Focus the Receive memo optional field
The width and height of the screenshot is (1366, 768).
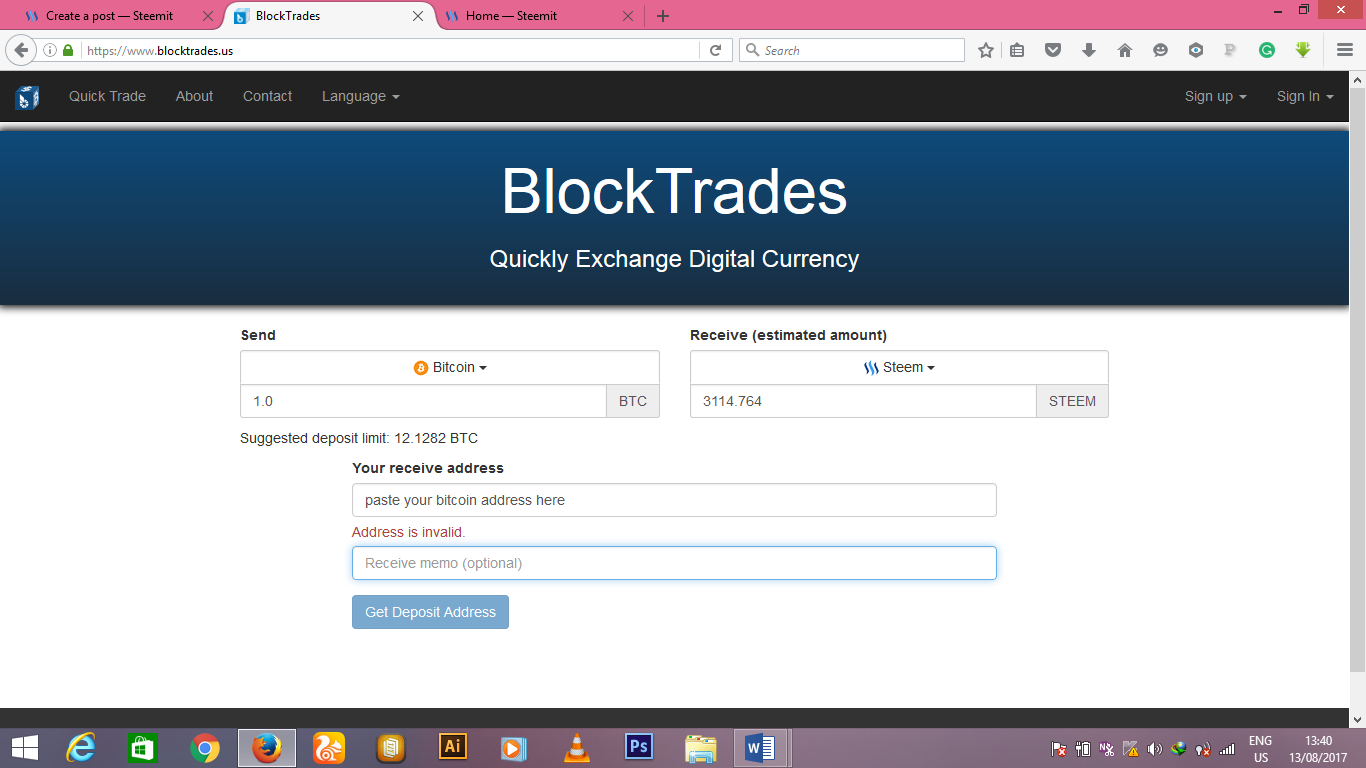pos(674,563)
